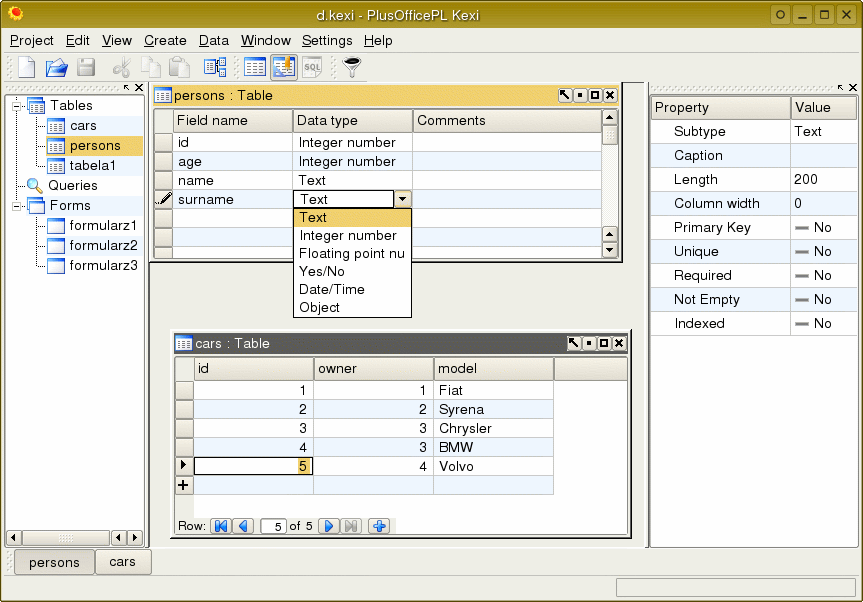Click the Open project folder icon

[x=56, y=68]
